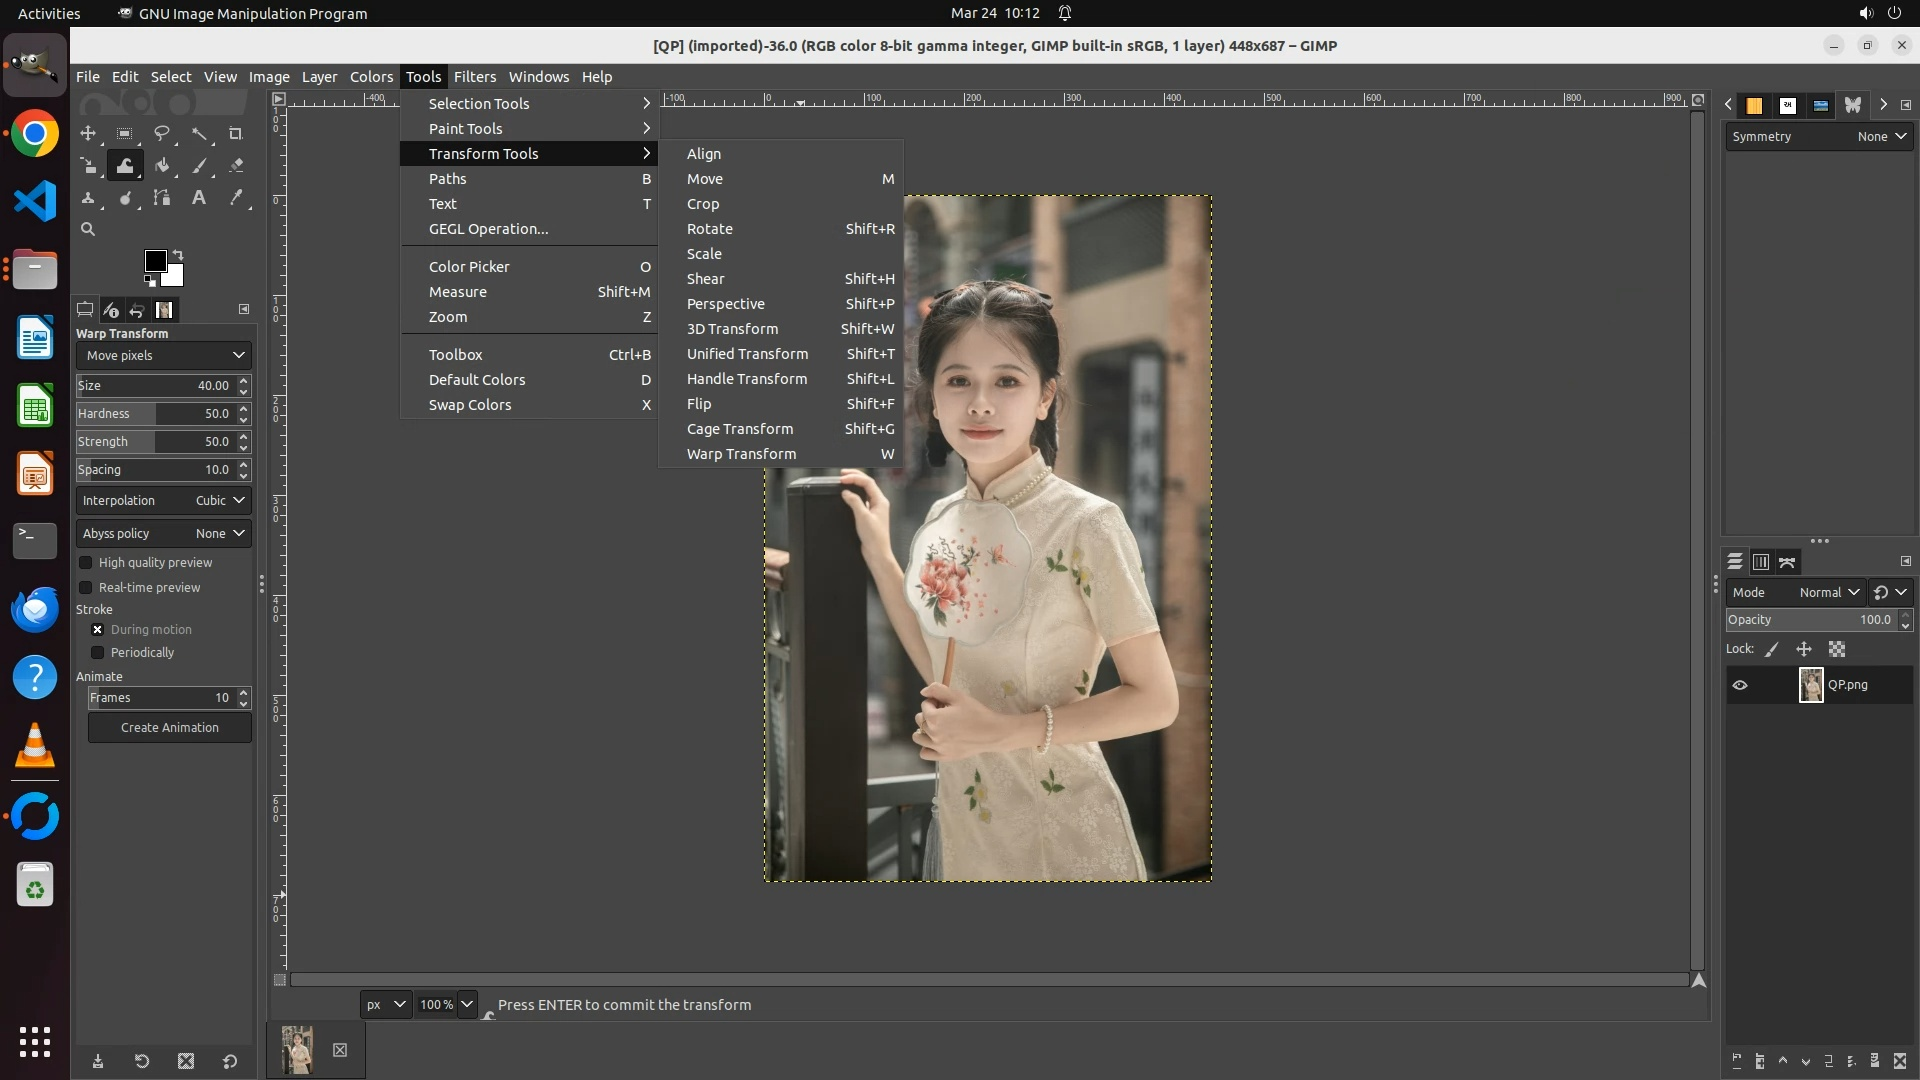The width and height of the screenshot is (1920, 1080).
Task: Swap foreground and background colors arrow
Action: (178, 254)
